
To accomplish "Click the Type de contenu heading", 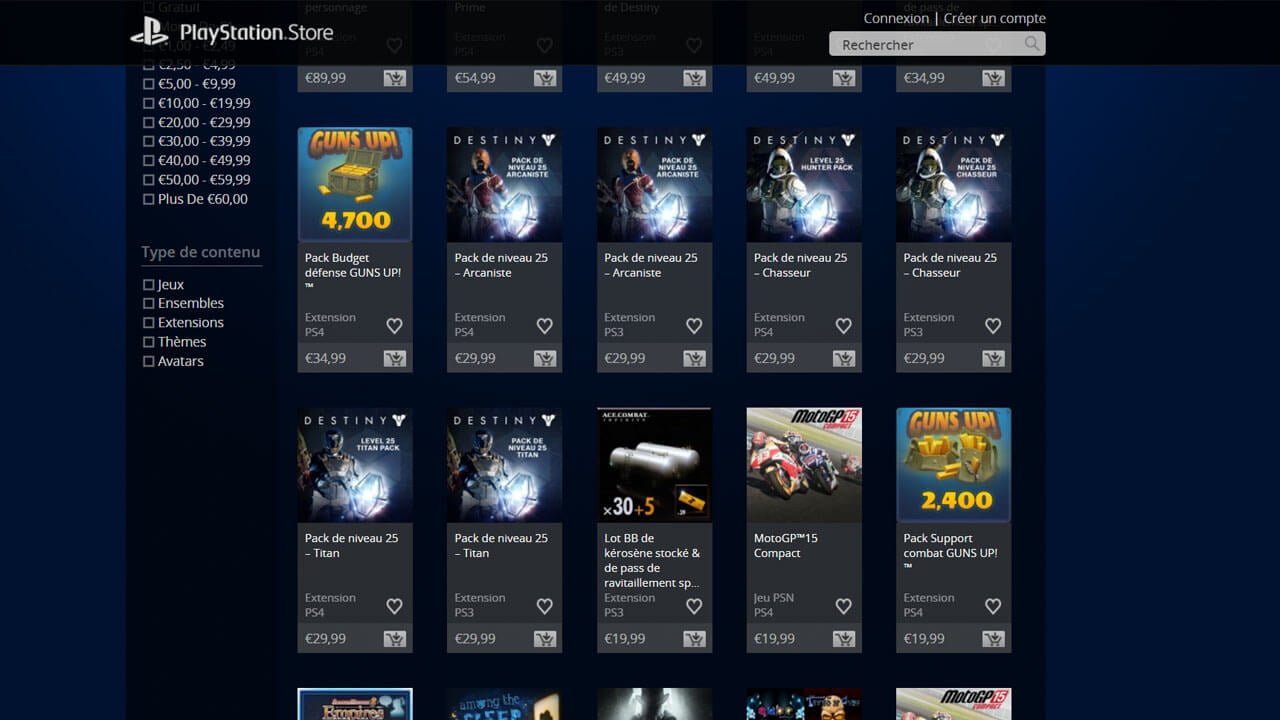I will tap(201, 252).
